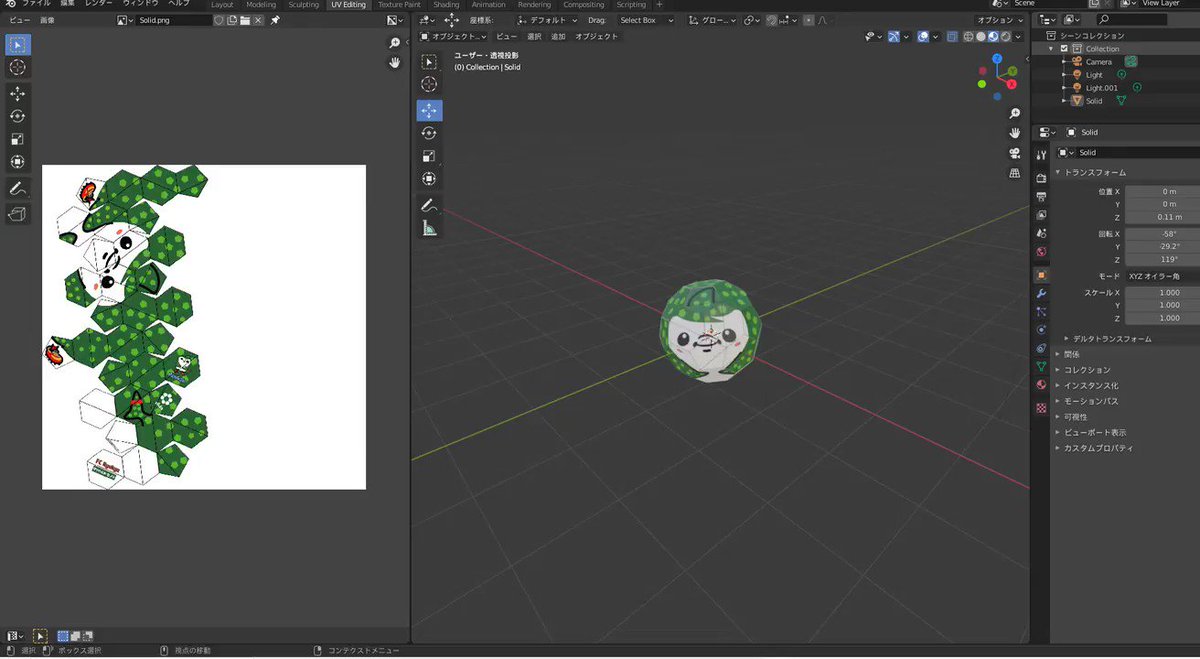Toggle X-ray display in viewport

pos(952,36)
